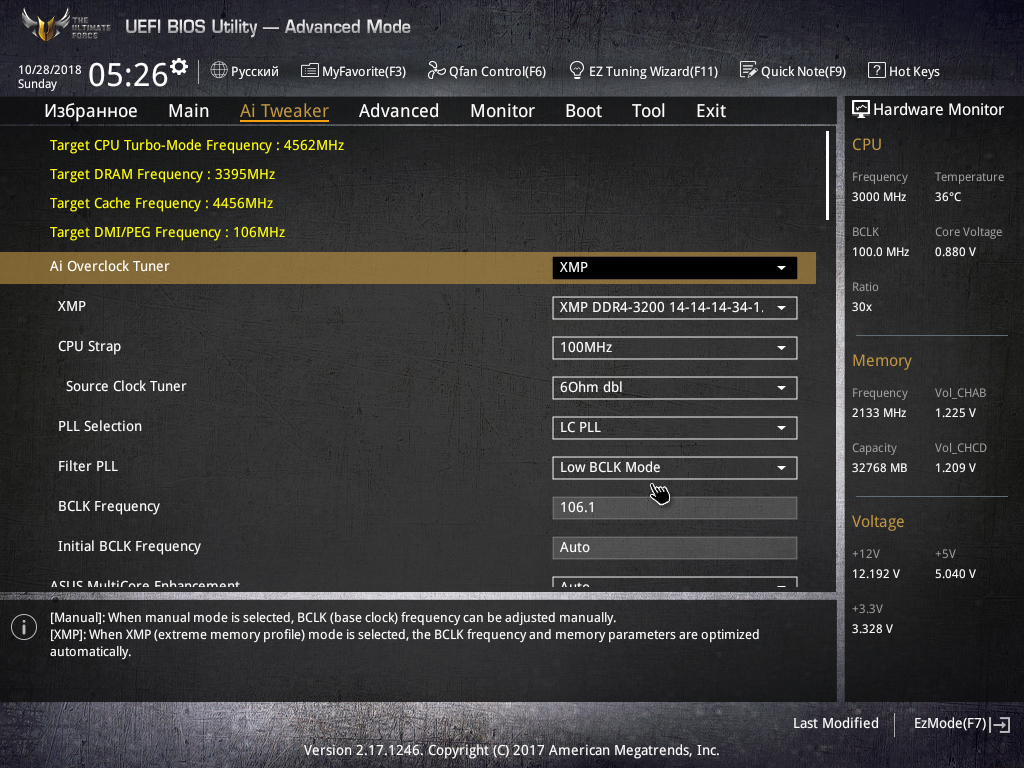The width and height of the screenshot is (1024, 768).
Task: Go to the Tool tab
Action: click(x=648, y=111)
